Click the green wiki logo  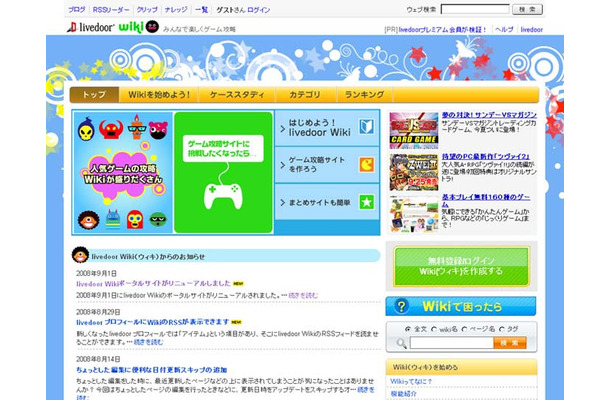pos(131,27)
